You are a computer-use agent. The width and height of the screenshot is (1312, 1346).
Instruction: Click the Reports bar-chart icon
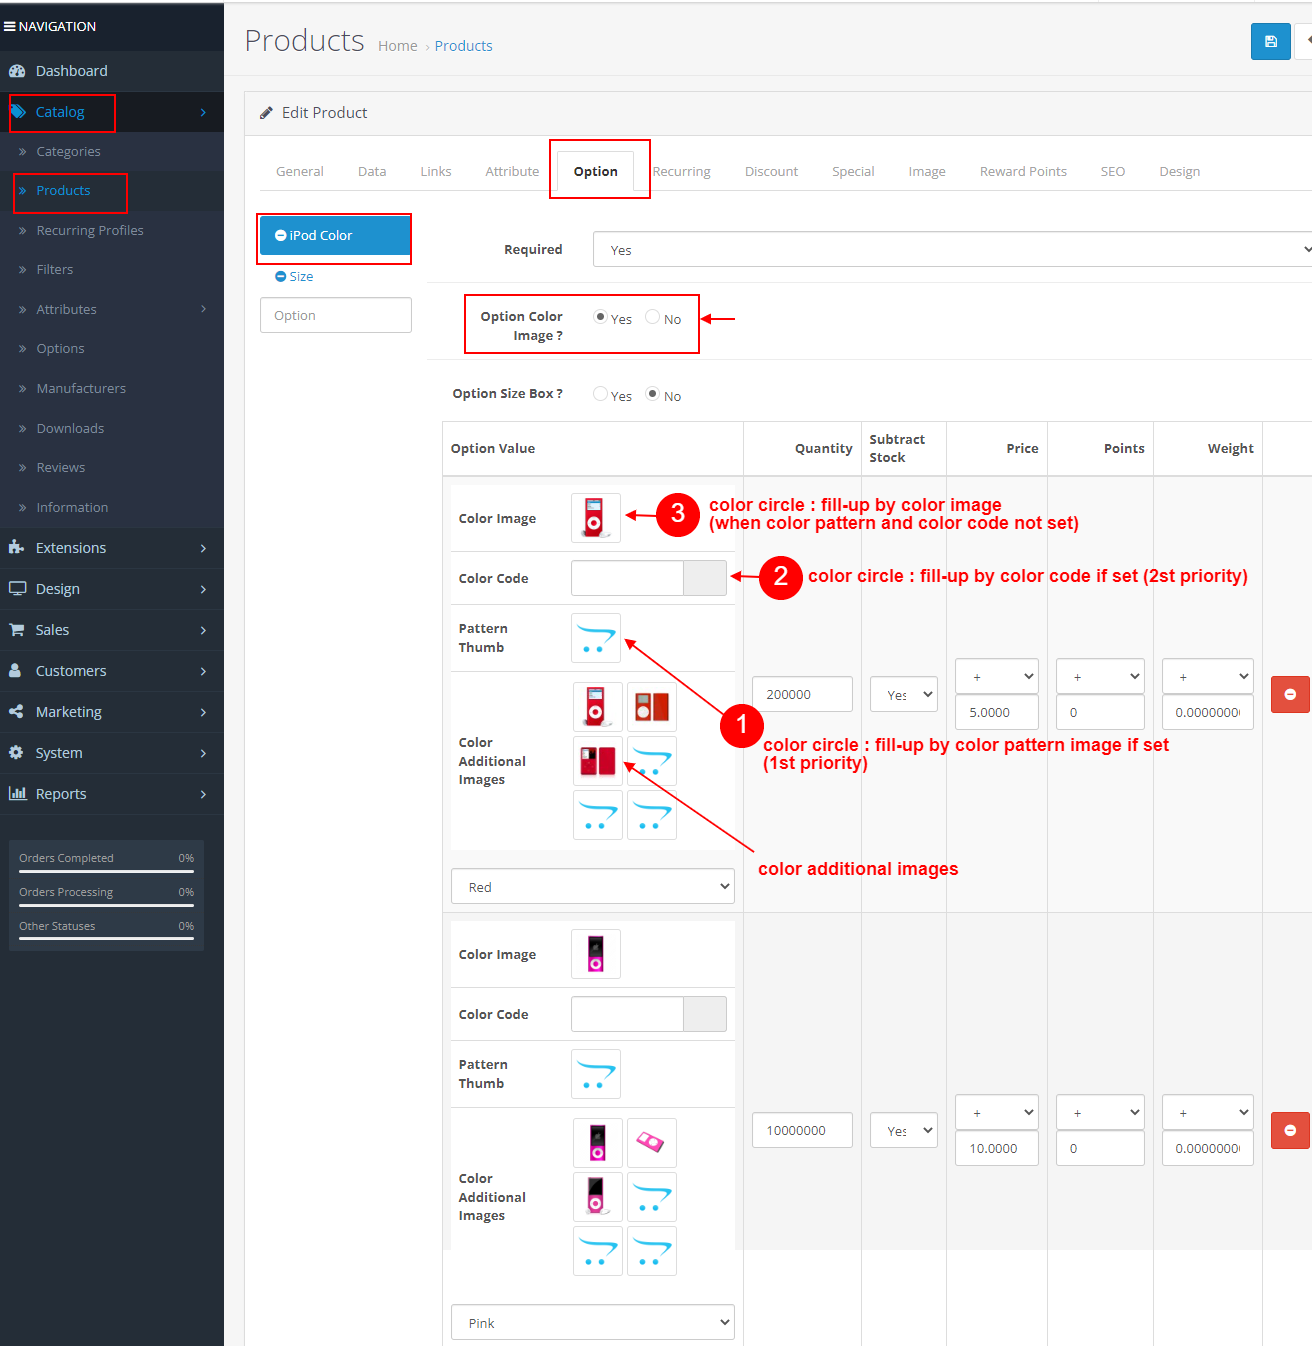click(x=17, y=794)
